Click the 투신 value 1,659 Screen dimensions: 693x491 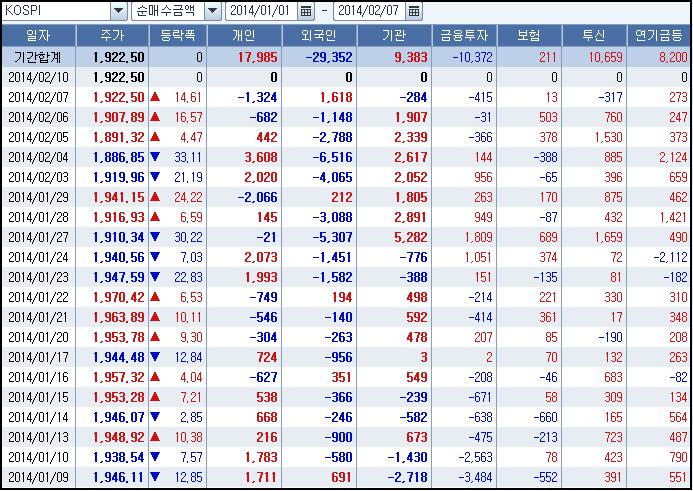[x=609, y=238]
